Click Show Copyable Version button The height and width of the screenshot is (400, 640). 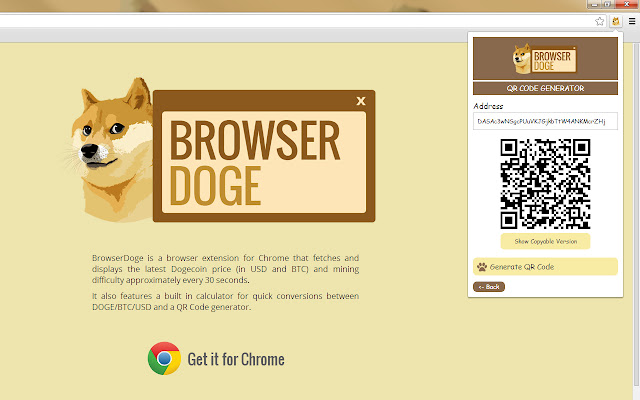click(x=545, y=241)
